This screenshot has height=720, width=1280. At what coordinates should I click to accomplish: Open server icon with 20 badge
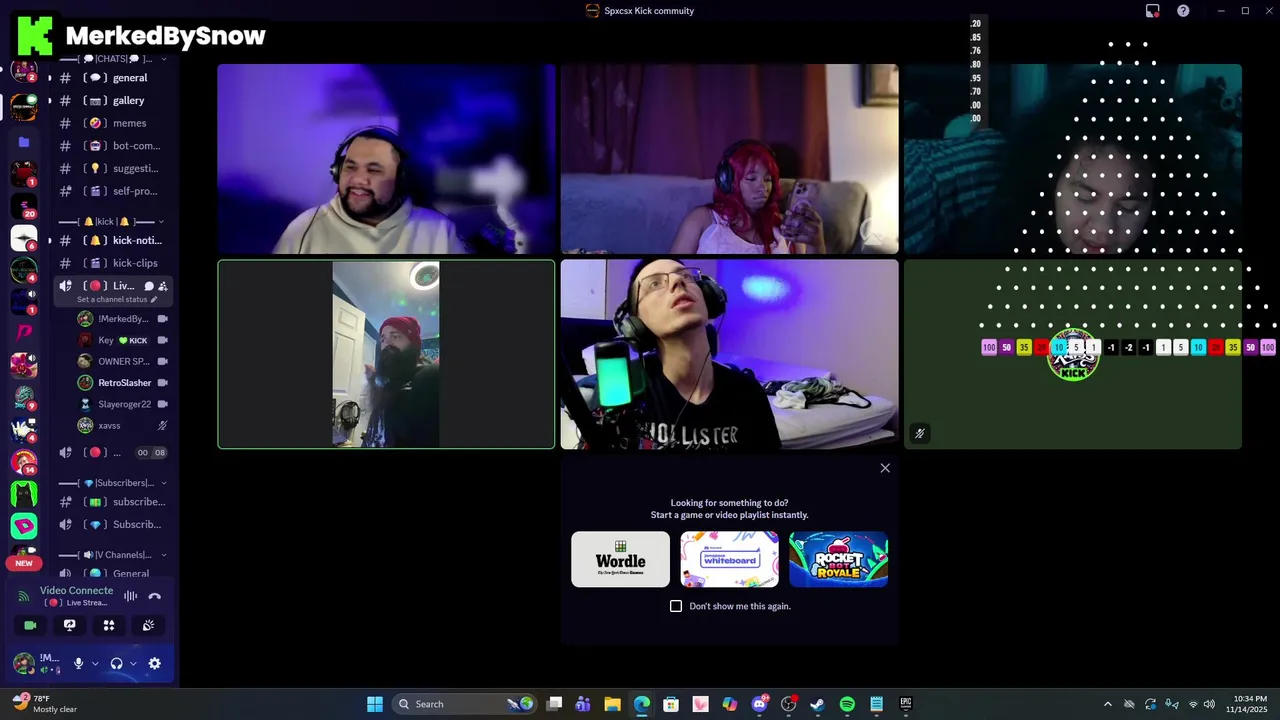tap(24, 206)
